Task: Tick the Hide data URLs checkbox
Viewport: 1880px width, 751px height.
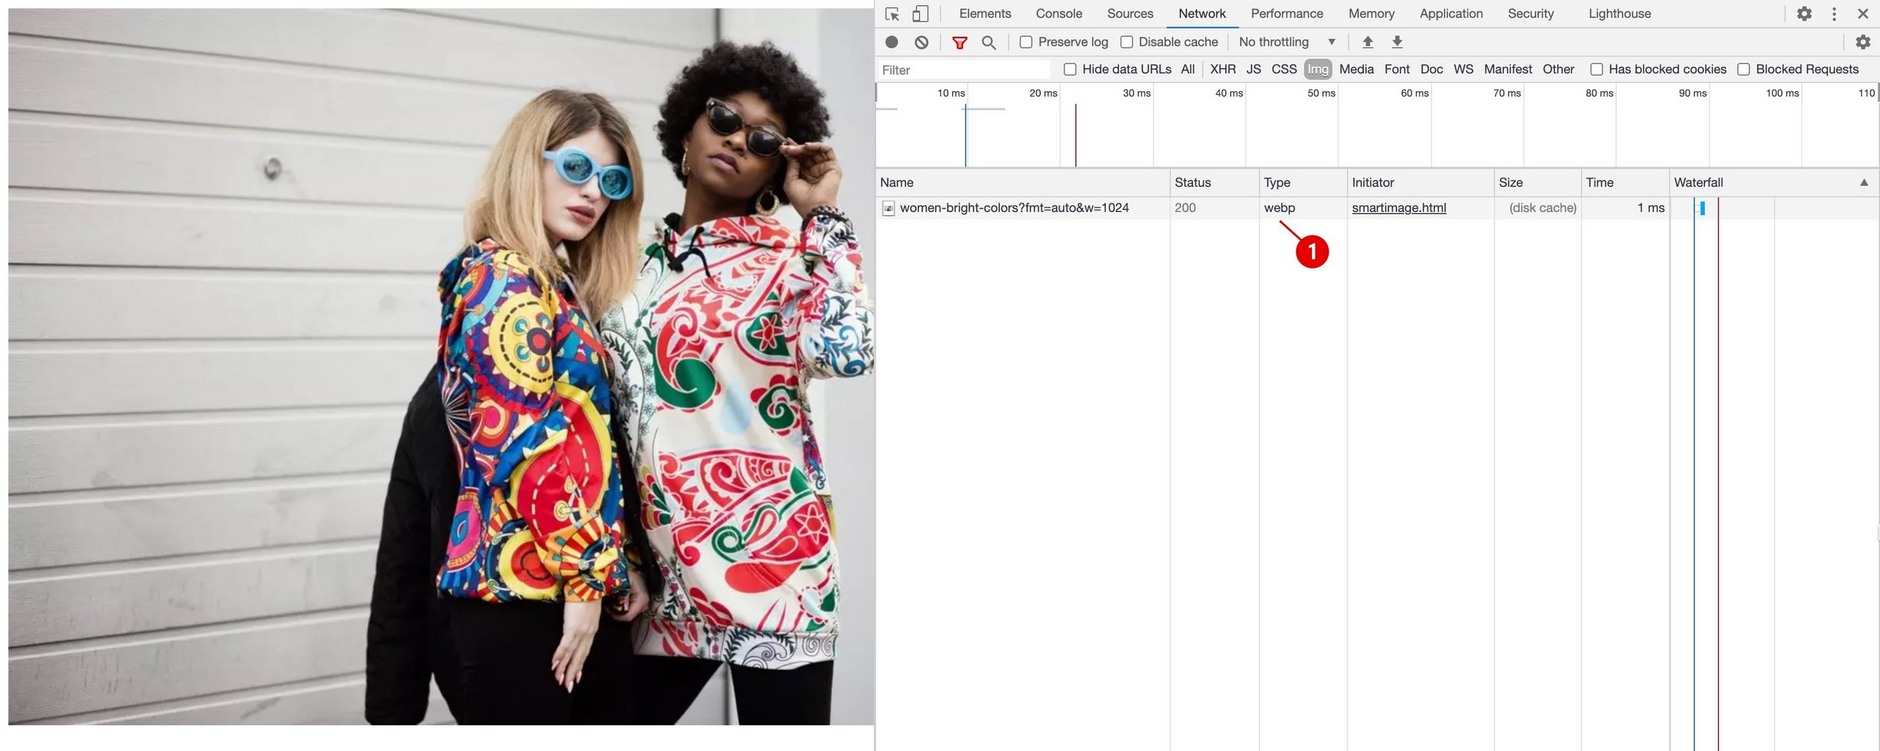Action: point(1070,69)
